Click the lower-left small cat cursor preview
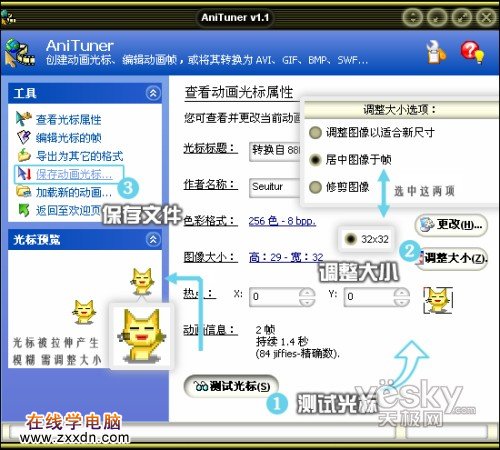Screen dimensions: 500x450 (x=84, y=312)
